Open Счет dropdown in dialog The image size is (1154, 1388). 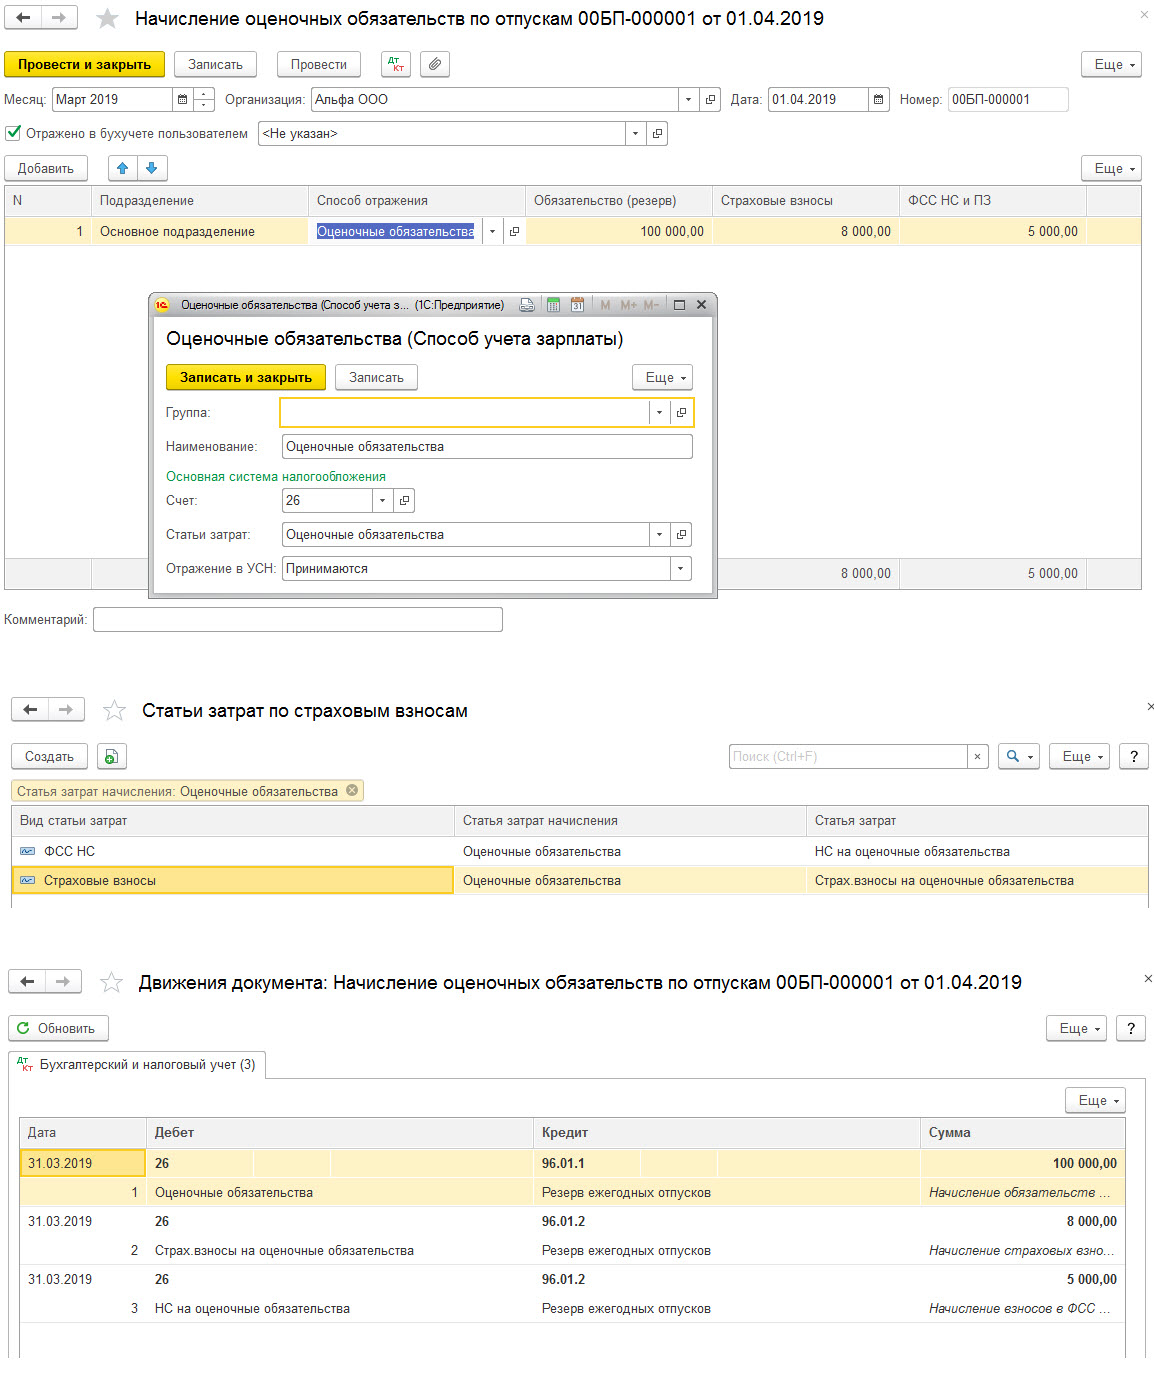click(382, 500)
